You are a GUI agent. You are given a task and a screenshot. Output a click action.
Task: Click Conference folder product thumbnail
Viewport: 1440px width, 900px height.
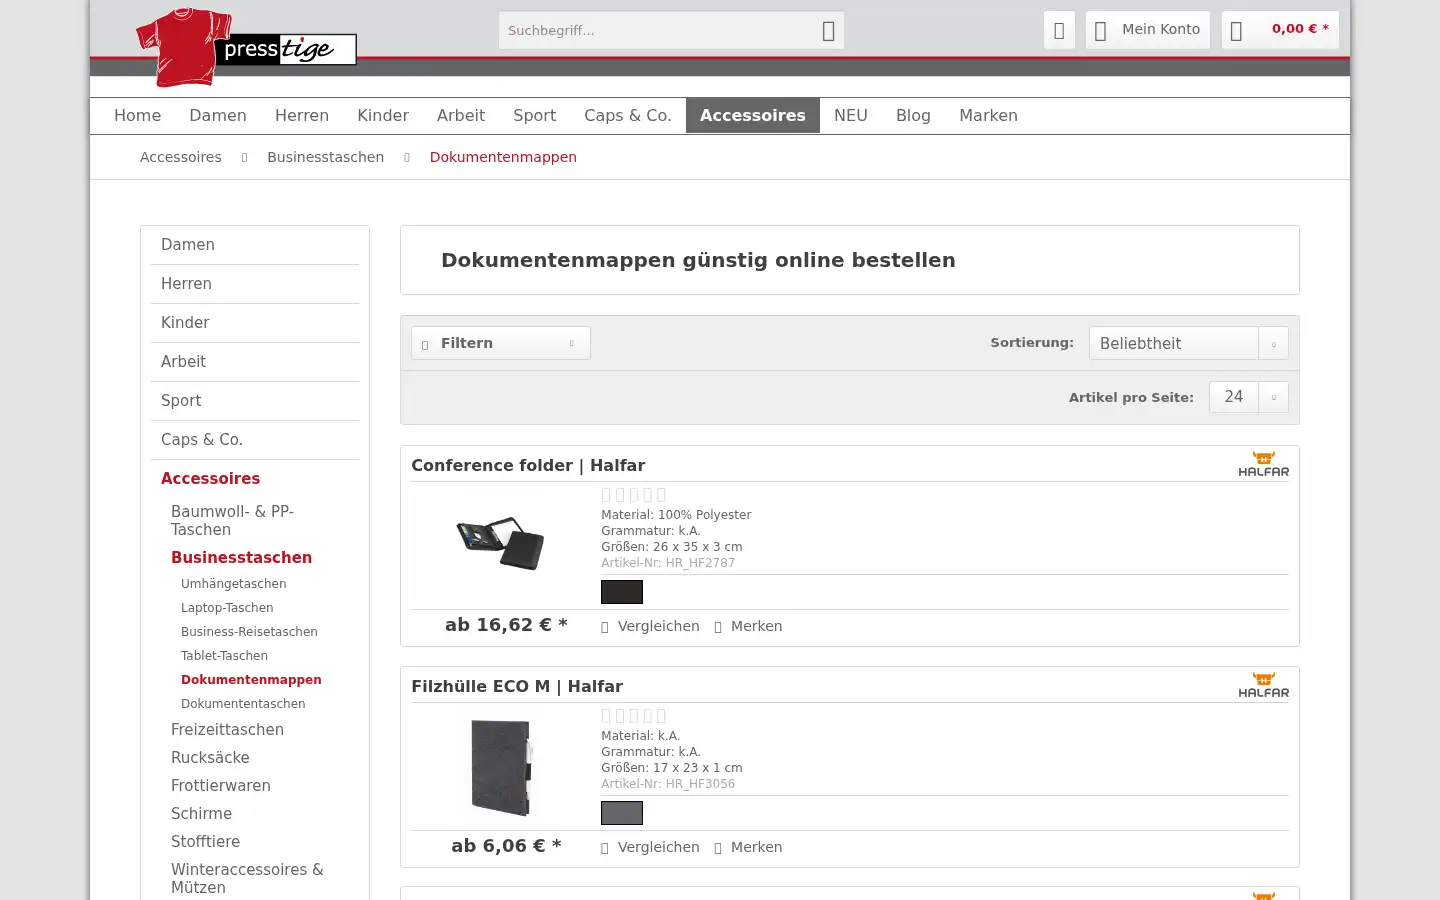pos(500,544)
